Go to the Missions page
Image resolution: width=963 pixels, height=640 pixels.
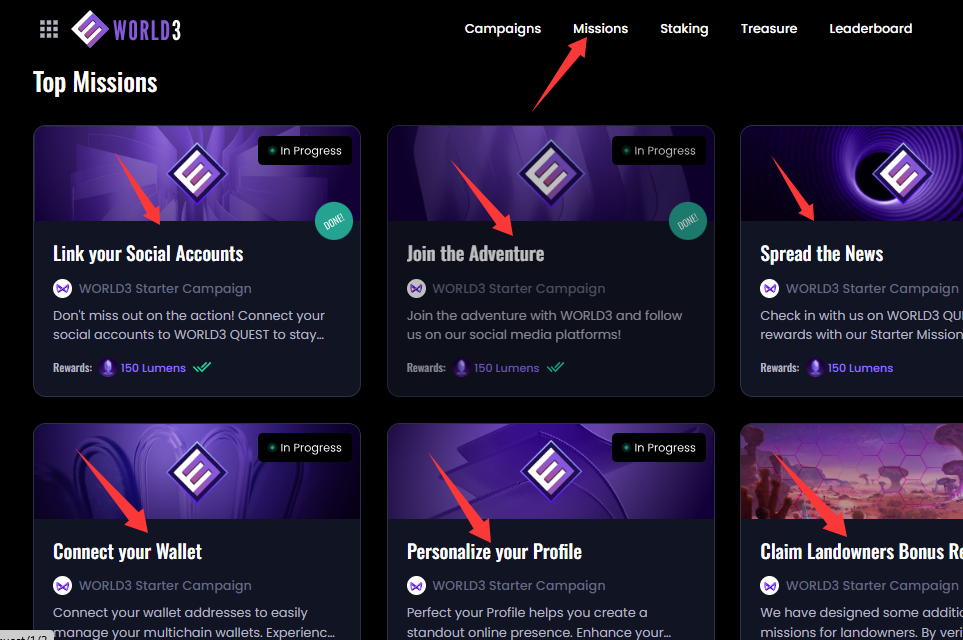pyautogui.click(x=600, y=28)
